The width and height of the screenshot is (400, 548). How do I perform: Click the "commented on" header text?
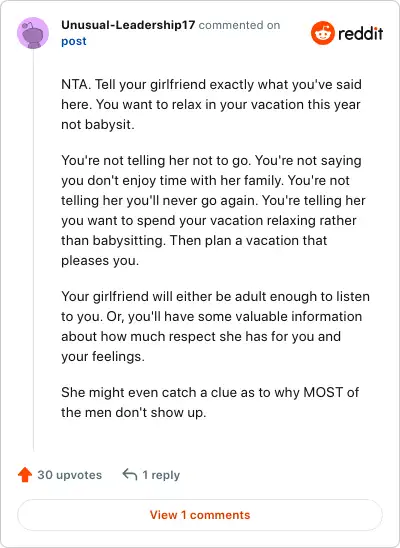point(239,25)
